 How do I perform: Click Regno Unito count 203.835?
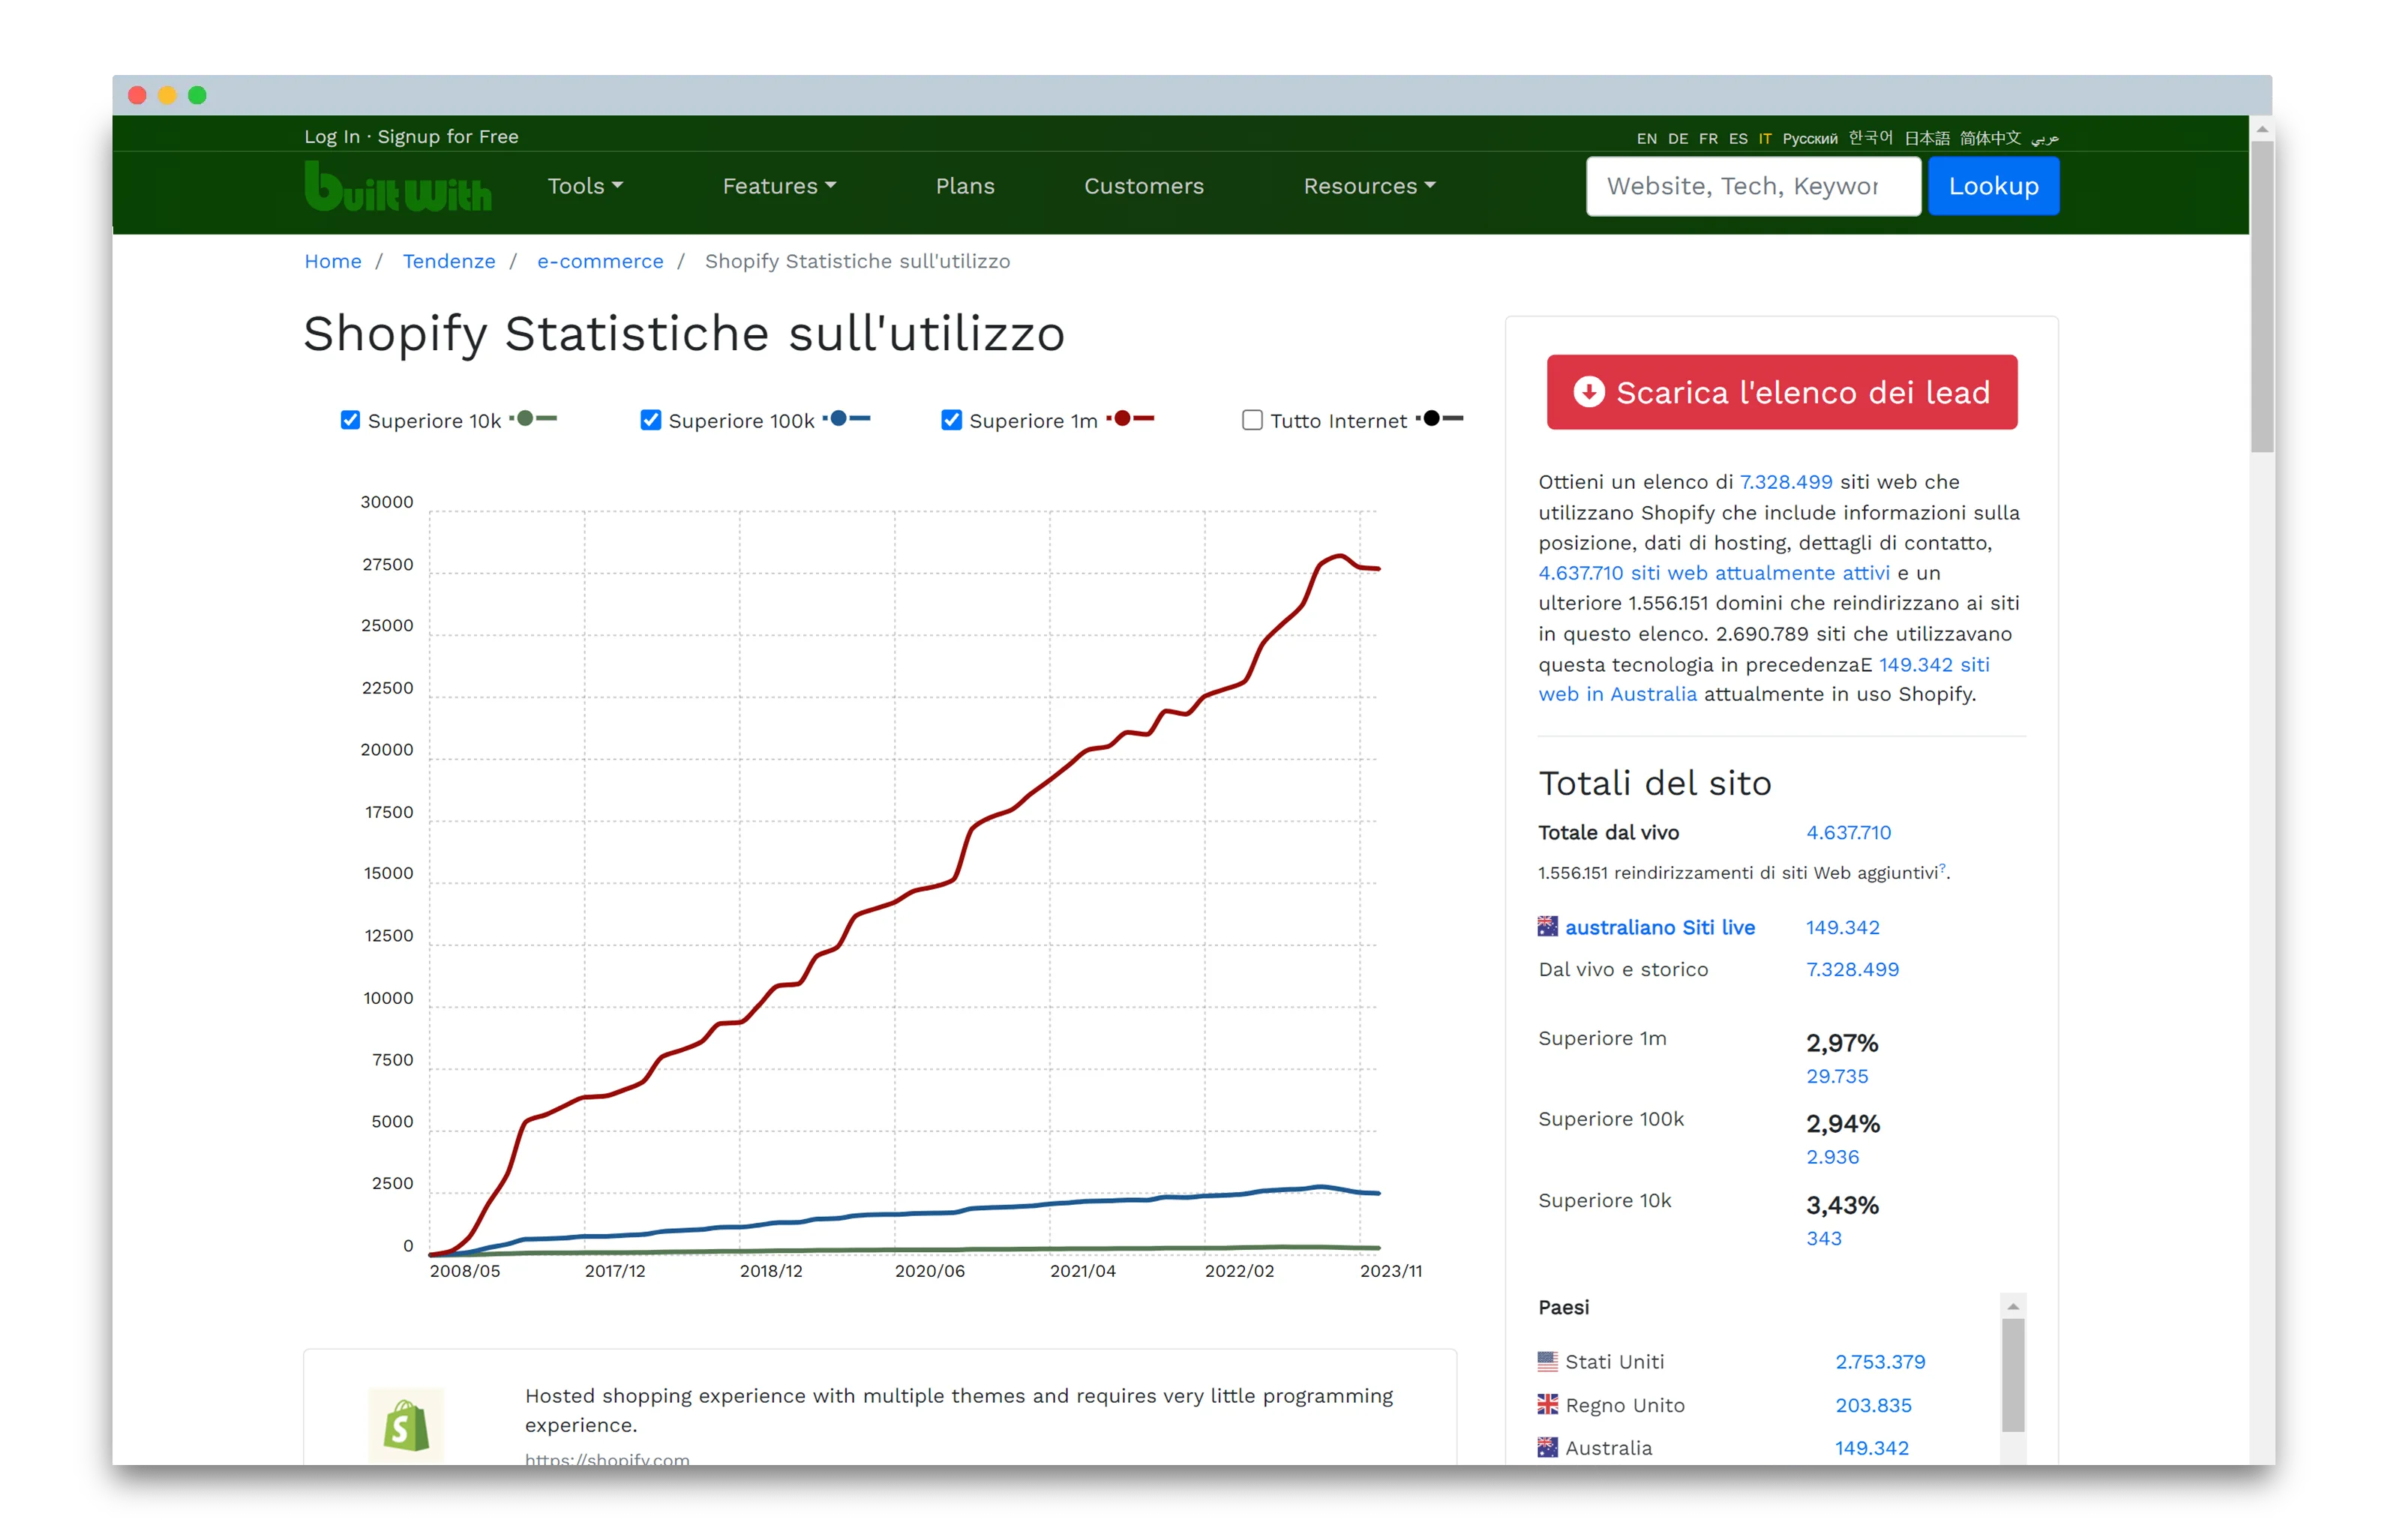pos(1872,1404)
